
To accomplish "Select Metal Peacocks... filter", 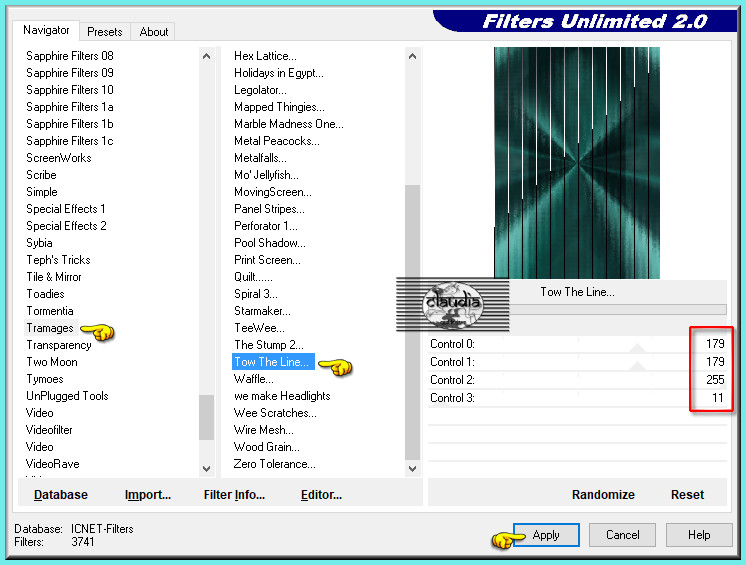I will click(277, 141).
